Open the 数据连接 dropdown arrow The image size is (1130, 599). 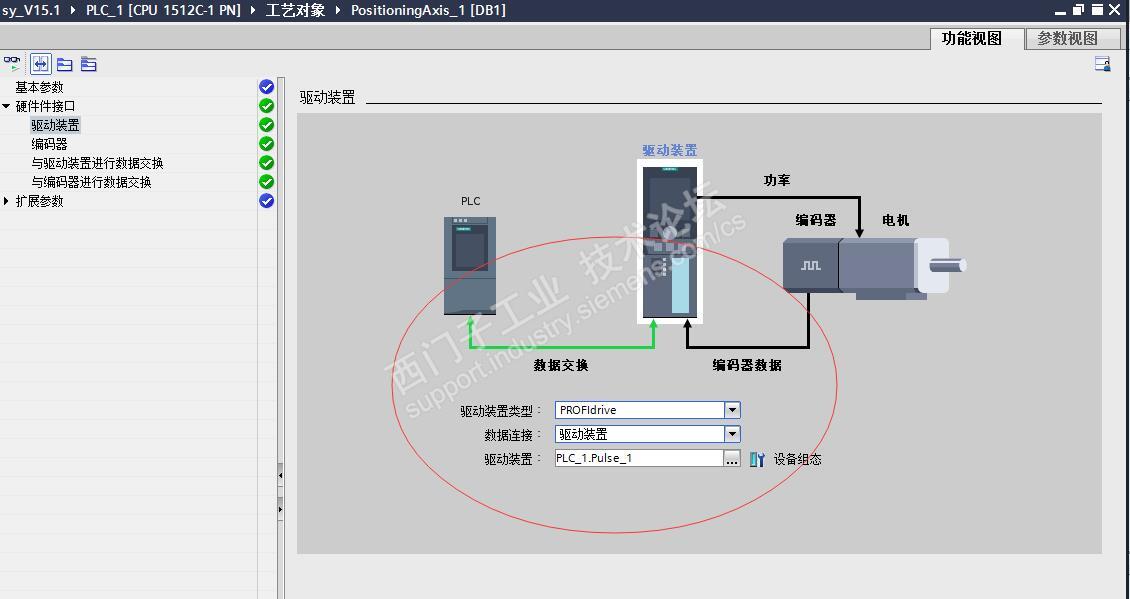[732, 434]
